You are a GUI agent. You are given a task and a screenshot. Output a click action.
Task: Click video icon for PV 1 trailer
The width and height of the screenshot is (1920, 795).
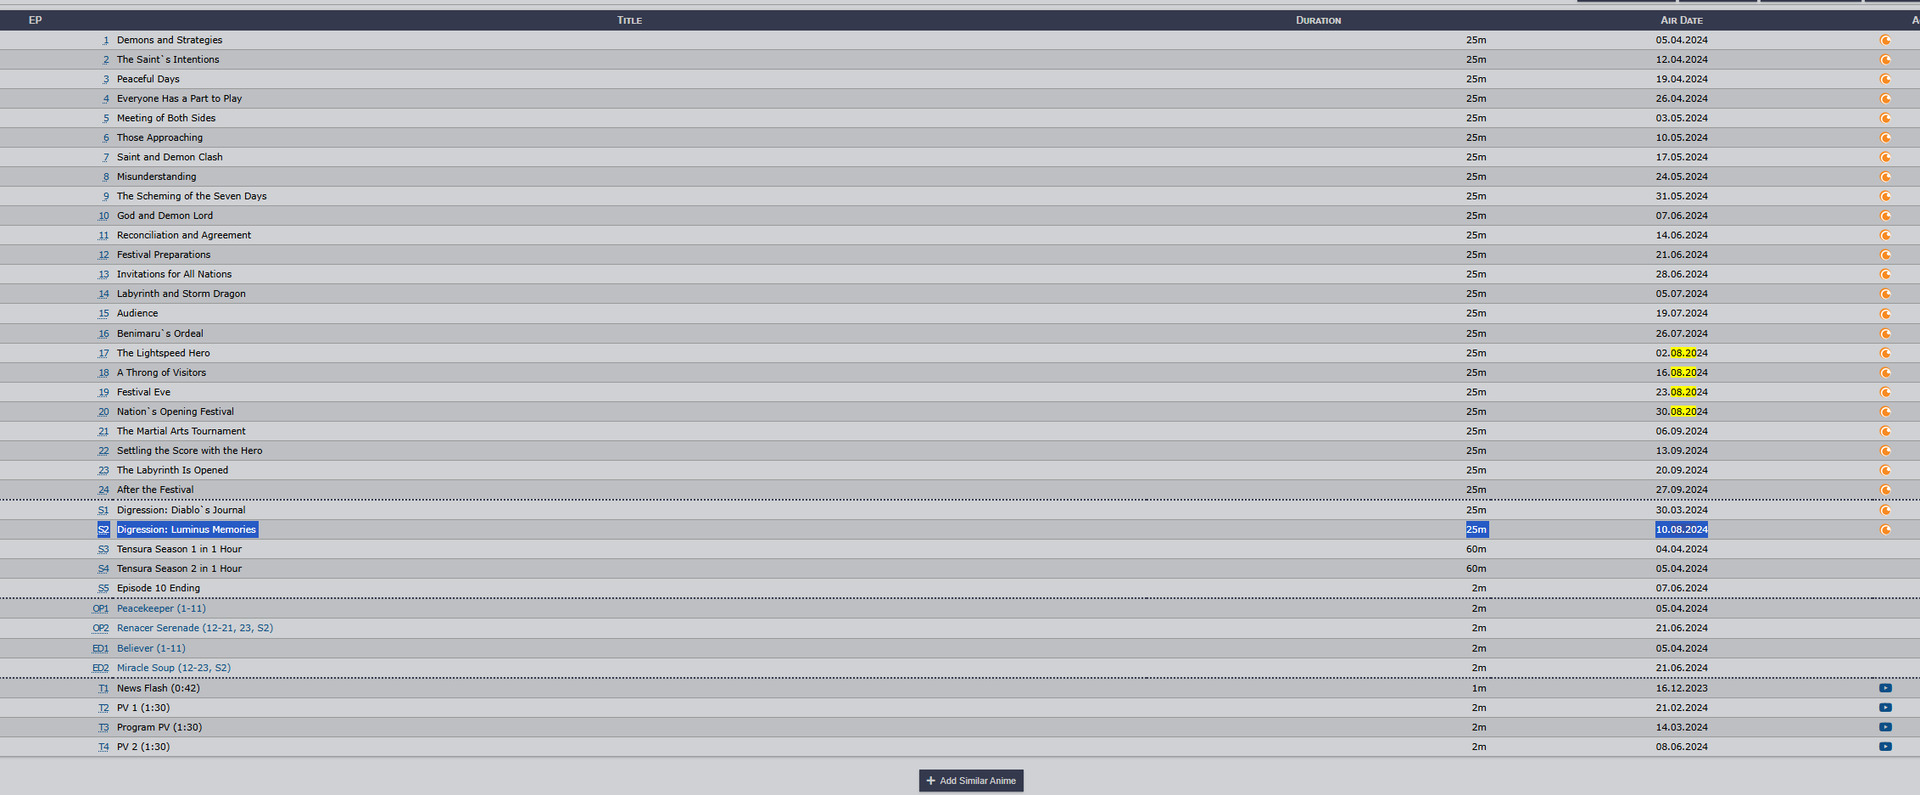[1885, 708]
